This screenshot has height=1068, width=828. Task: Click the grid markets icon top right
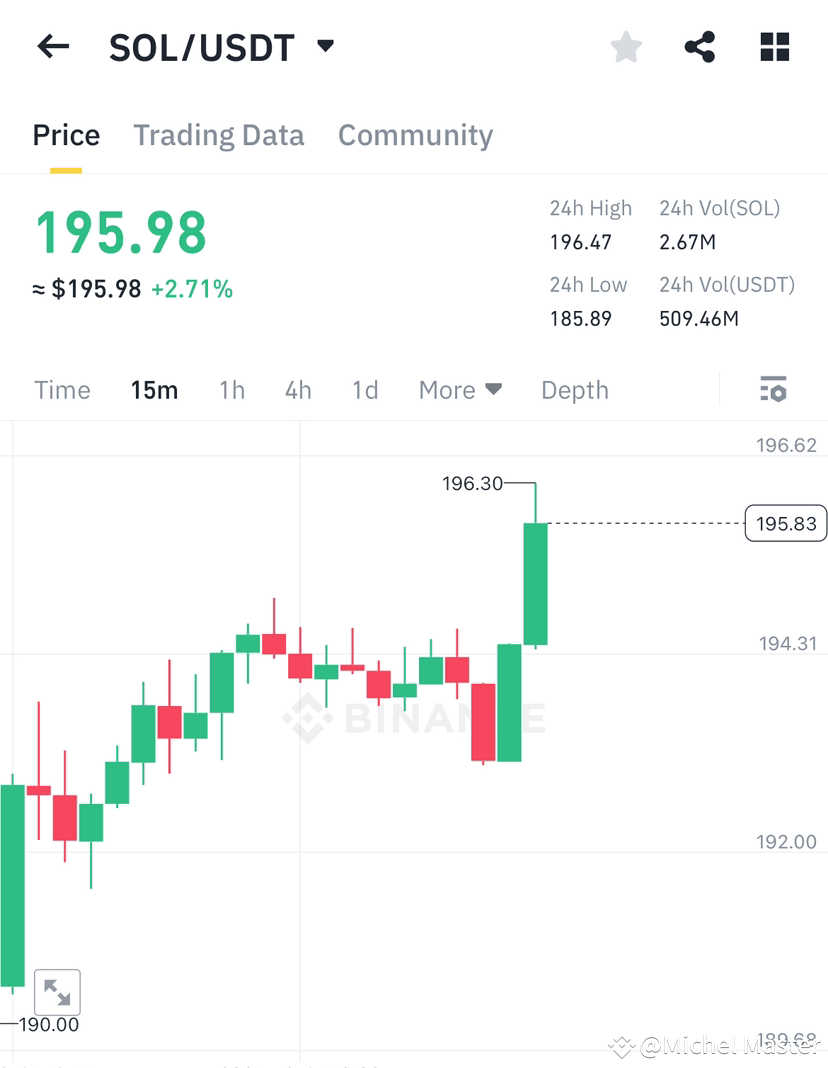(x=774, y=46)
